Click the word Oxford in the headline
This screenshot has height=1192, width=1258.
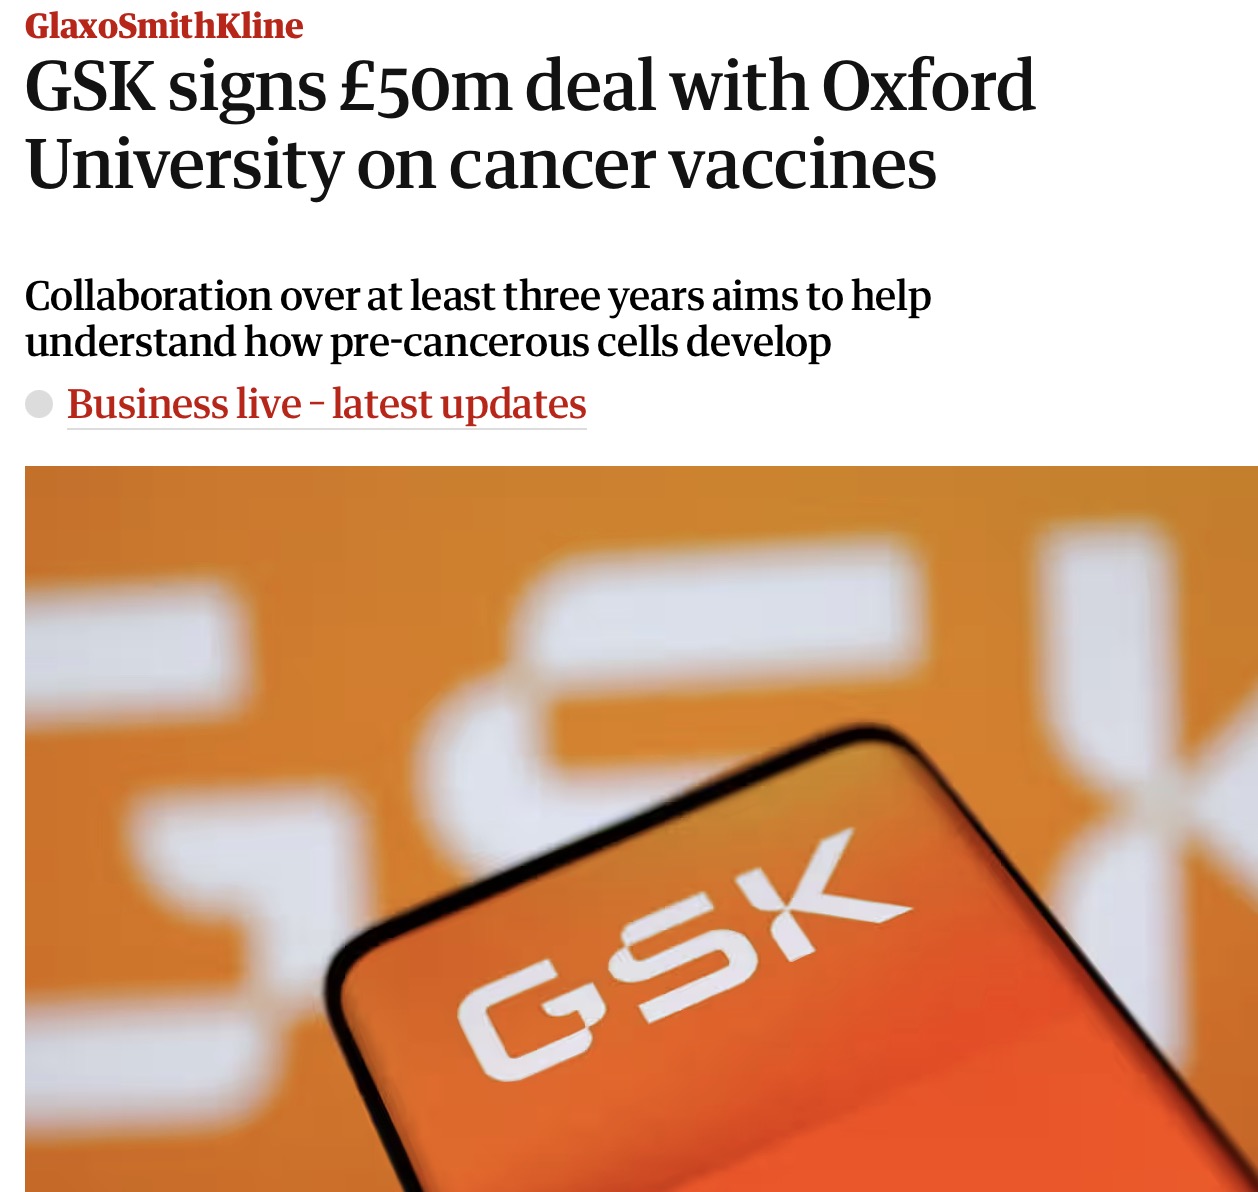point(928,87)
